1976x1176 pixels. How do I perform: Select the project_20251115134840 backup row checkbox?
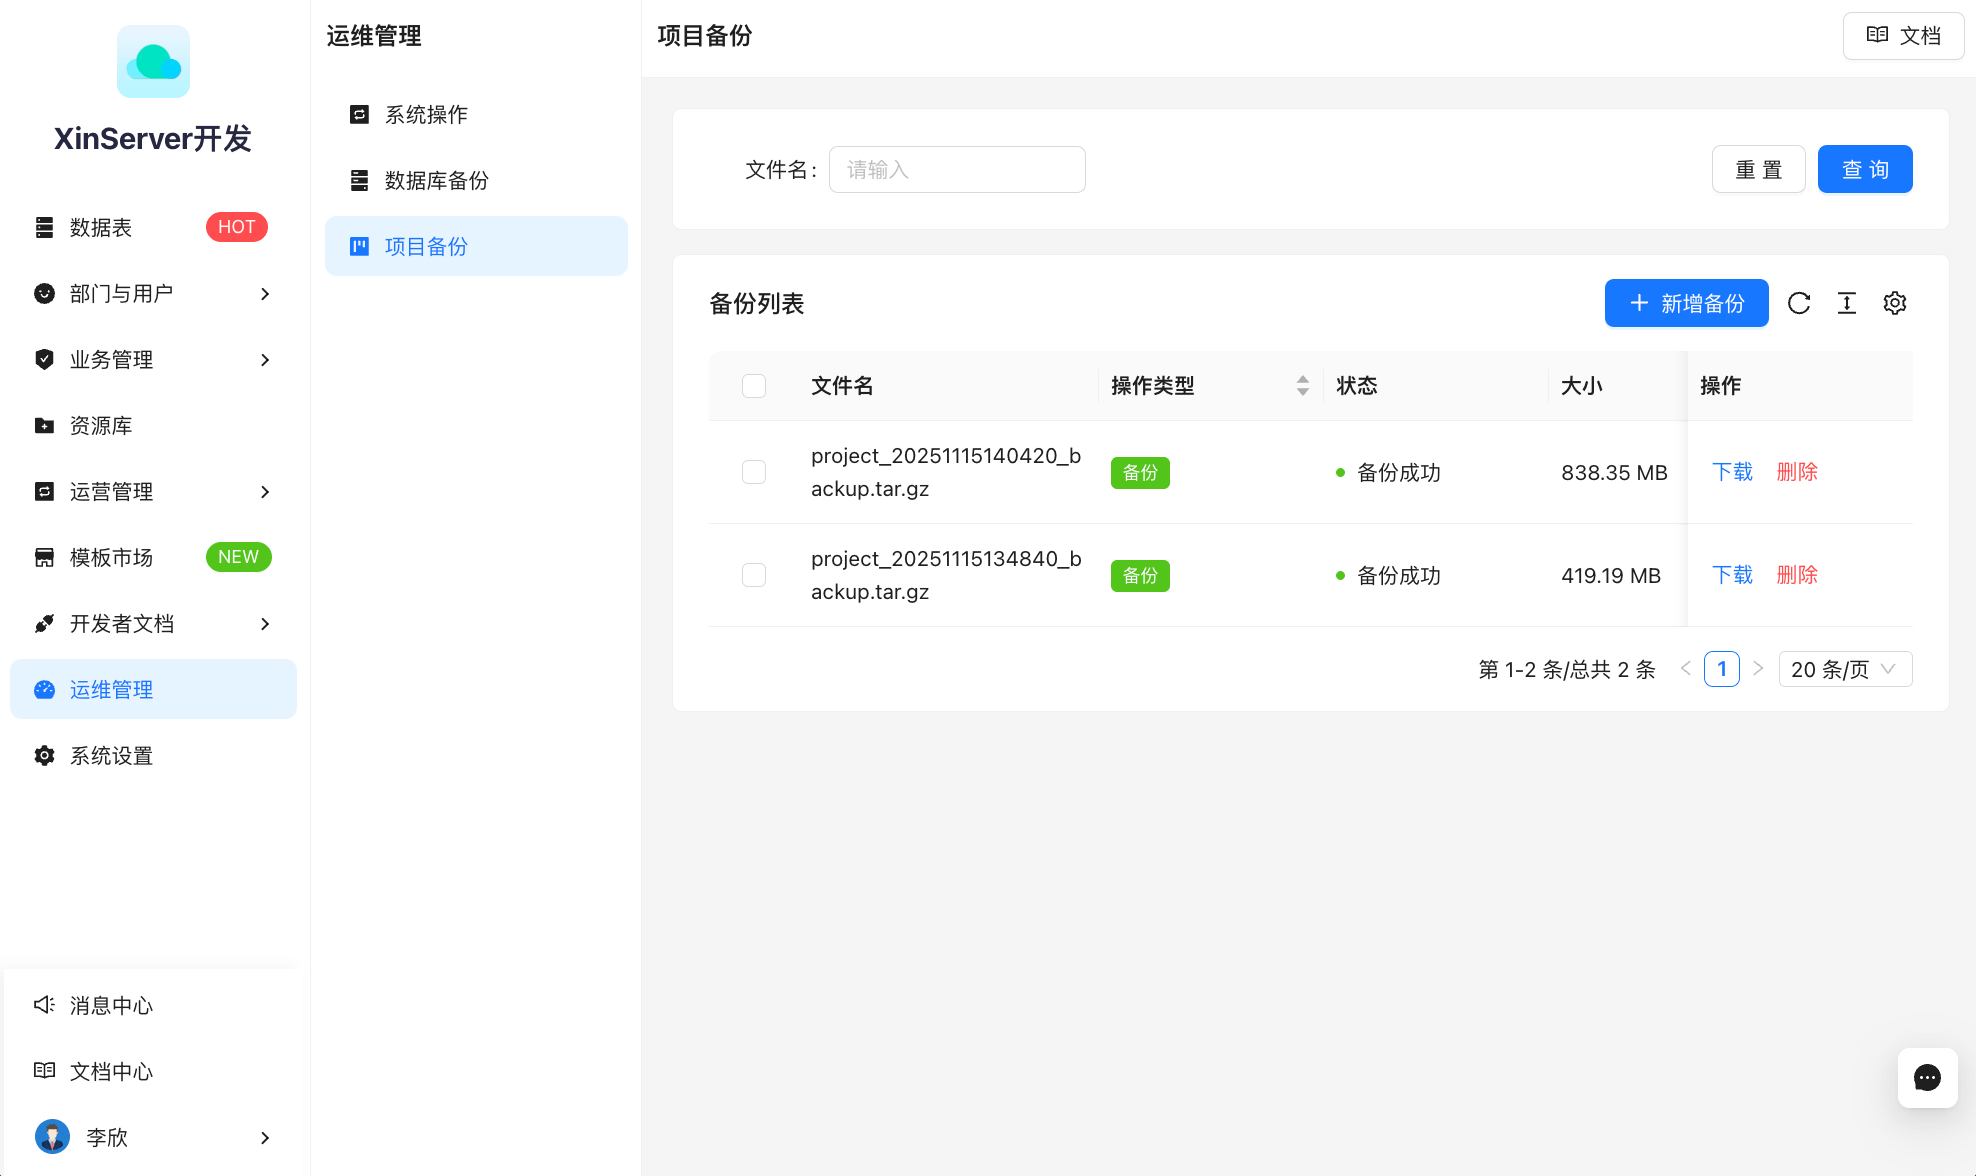754,575
